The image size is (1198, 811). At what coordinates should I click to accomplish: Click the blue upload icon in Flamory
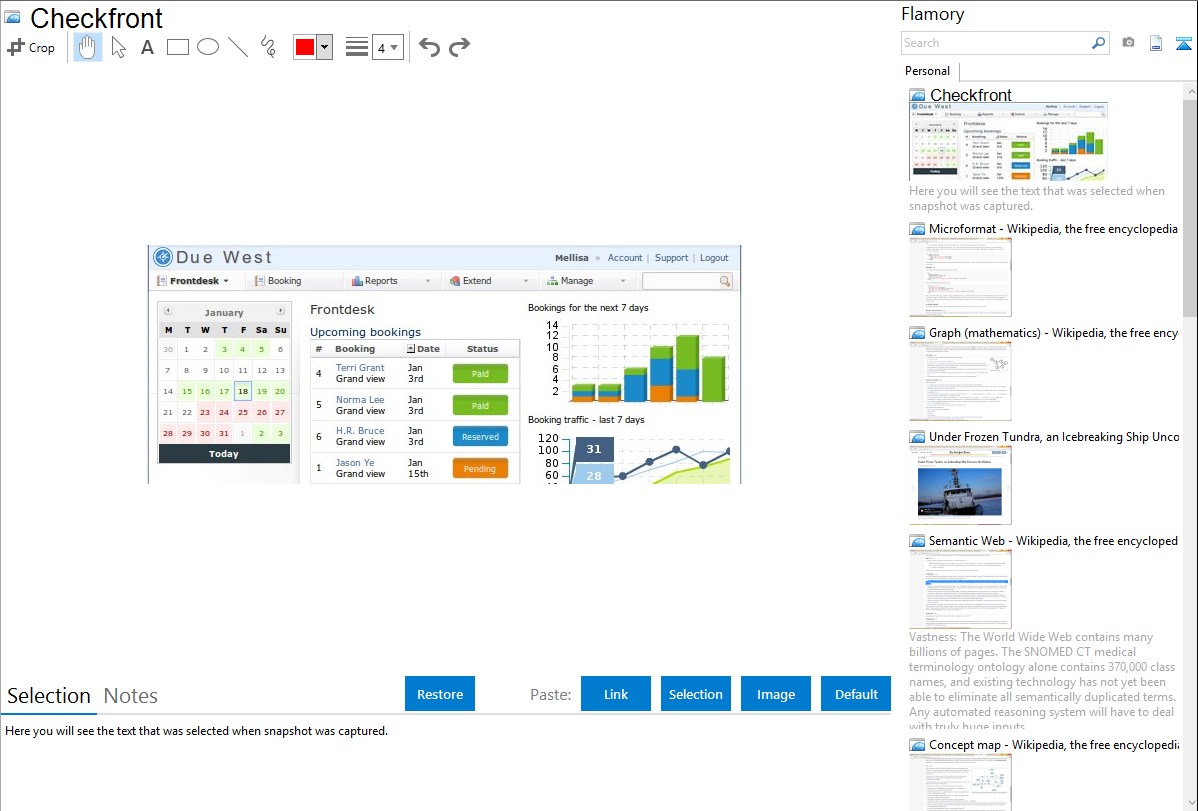point(1183,43)
